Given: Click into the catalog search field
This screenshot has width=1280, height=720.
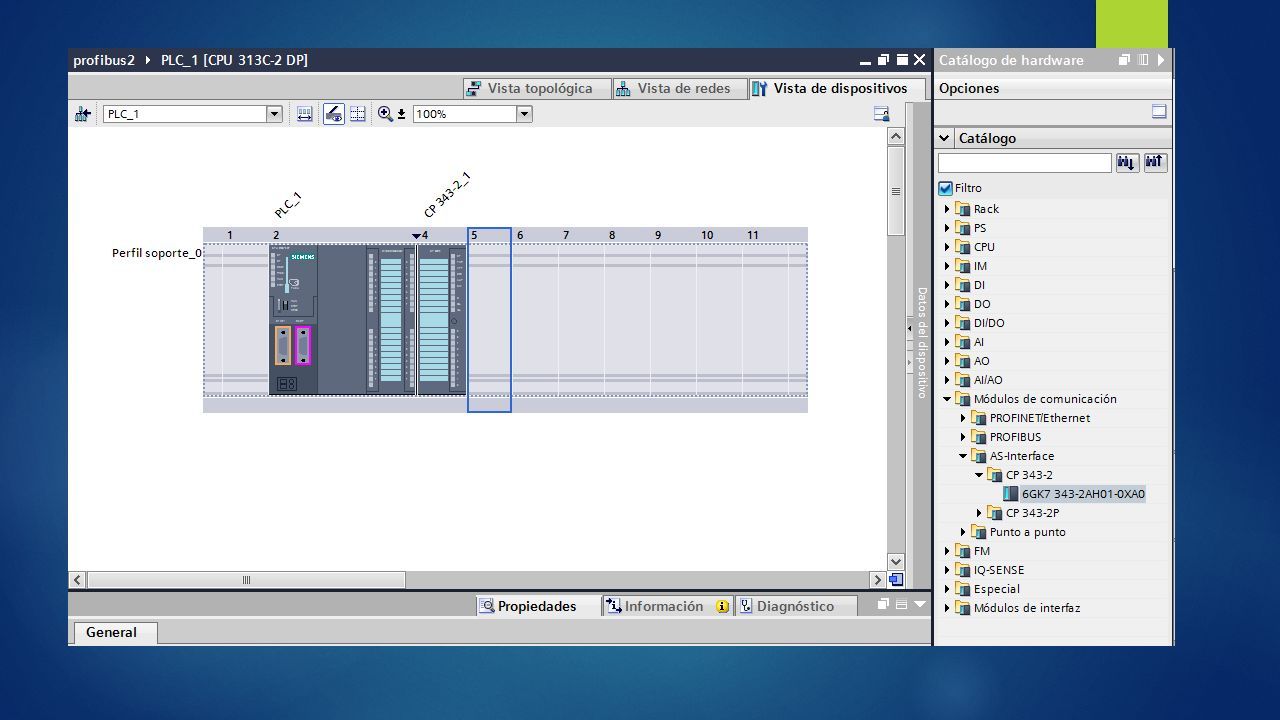Looking at the screenshot, I should (x=1025, y=162).
